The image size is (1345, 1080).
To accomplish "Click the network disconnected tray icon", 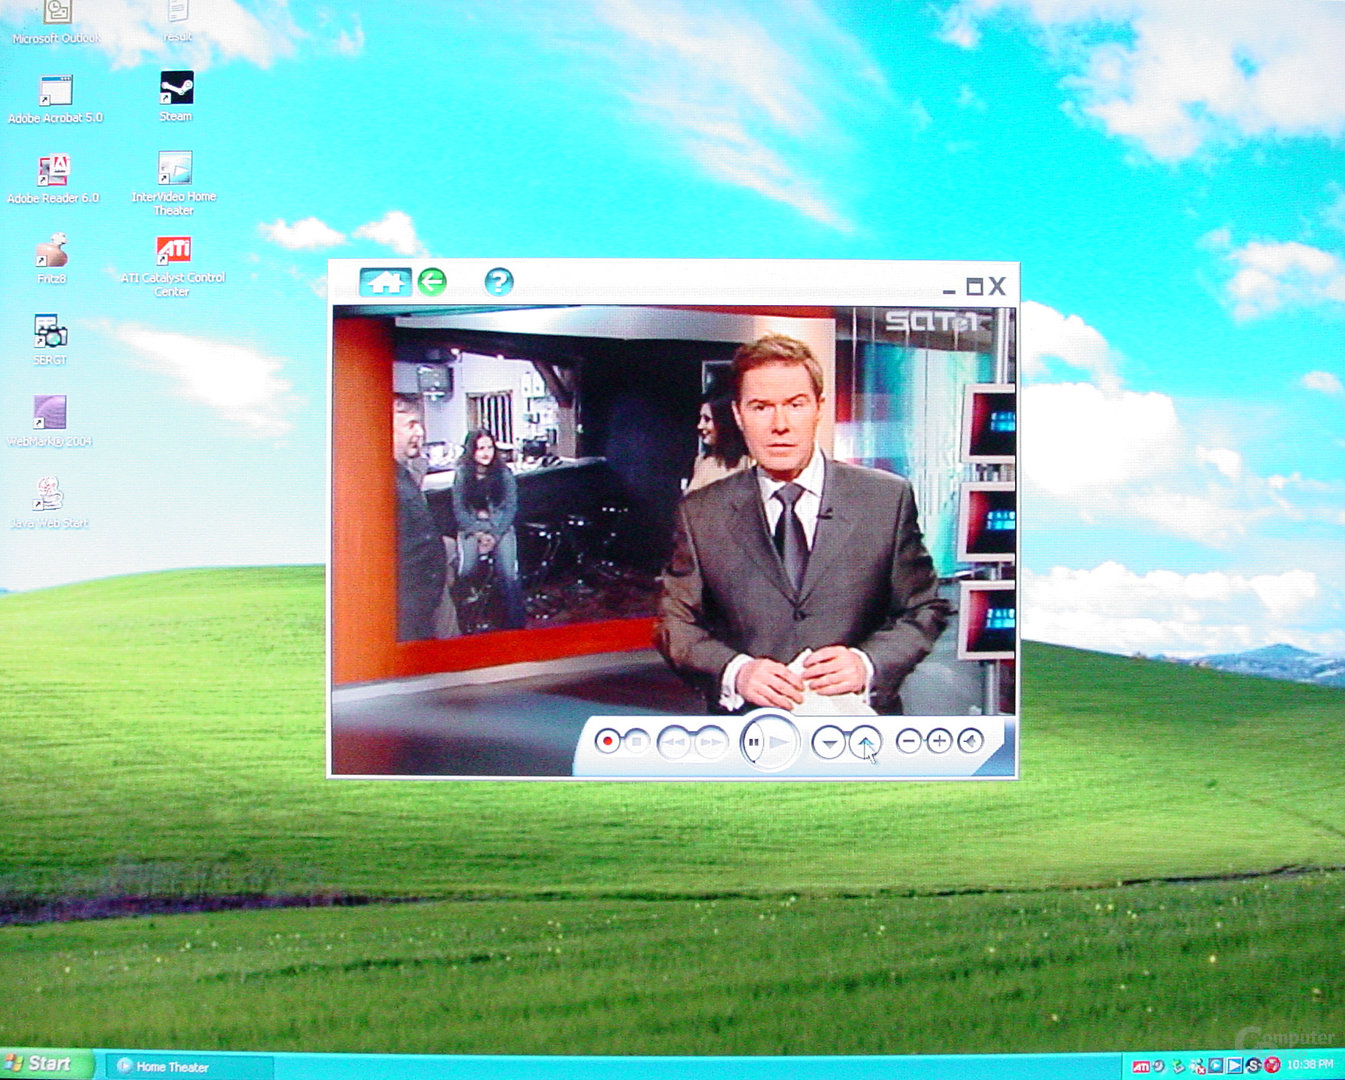I will [1198, 1067].
